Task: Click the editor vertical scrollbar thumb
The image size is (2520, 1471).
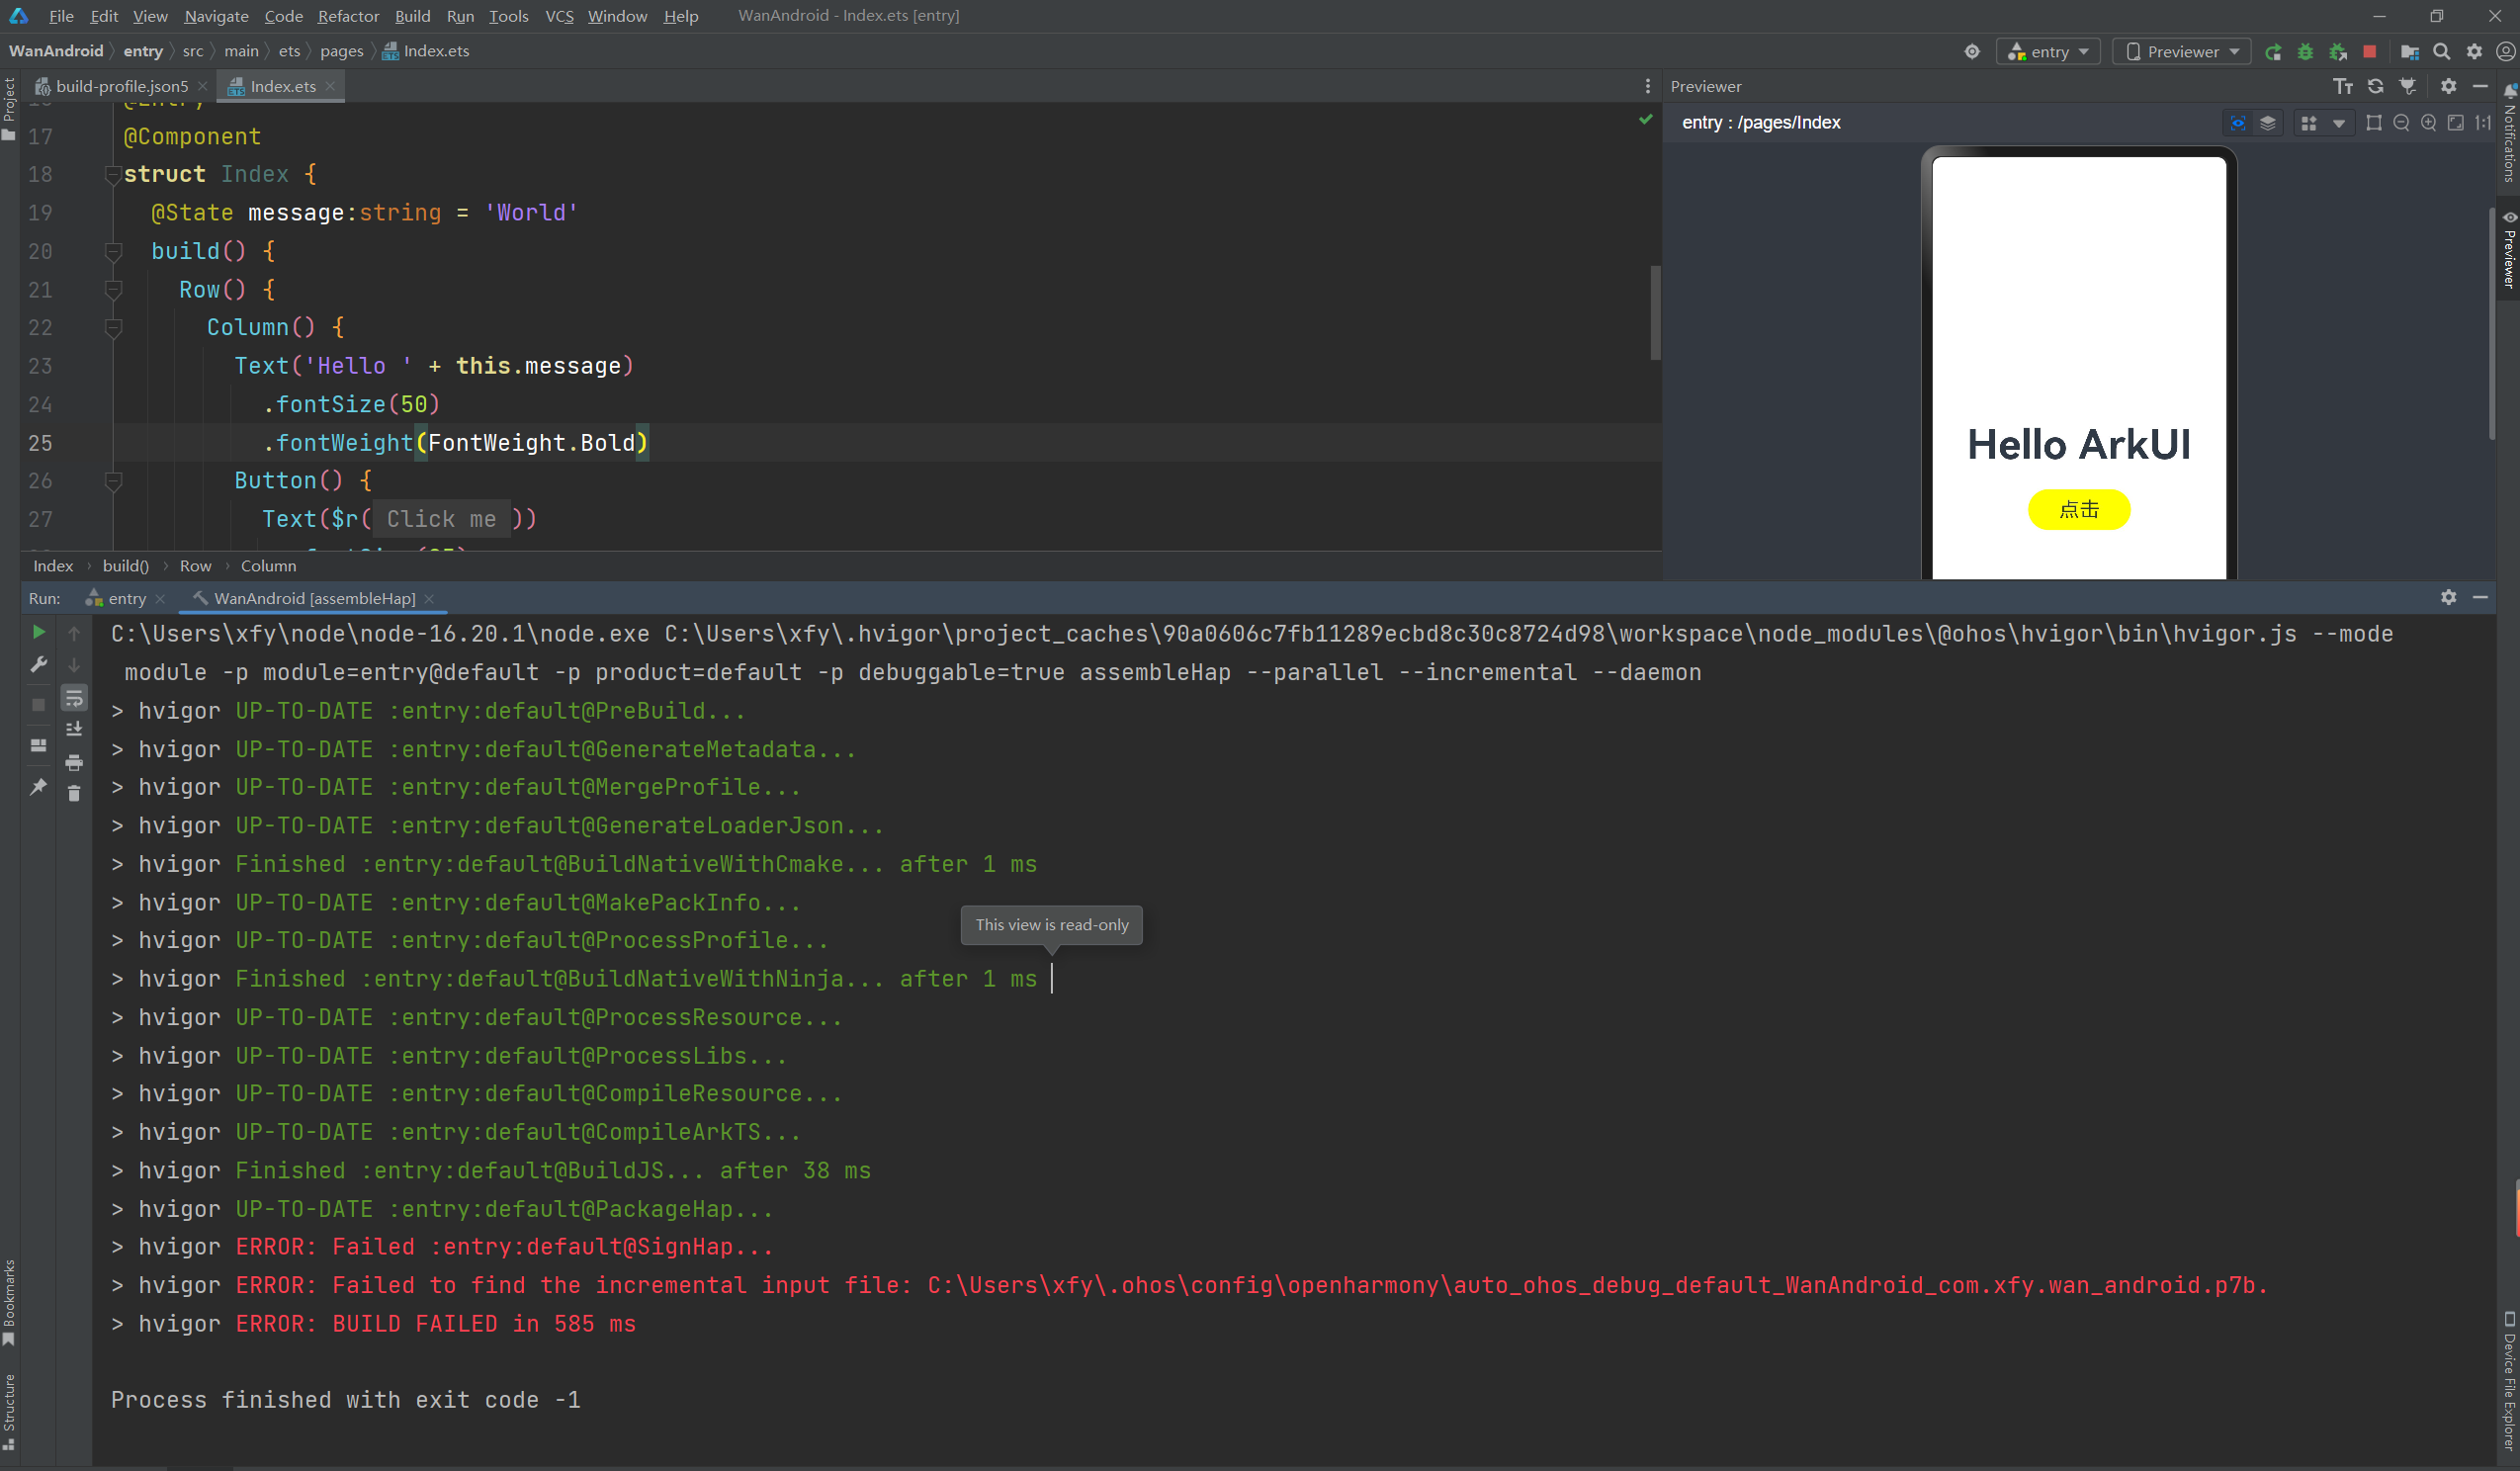Action: click(x=1655, y=312)
